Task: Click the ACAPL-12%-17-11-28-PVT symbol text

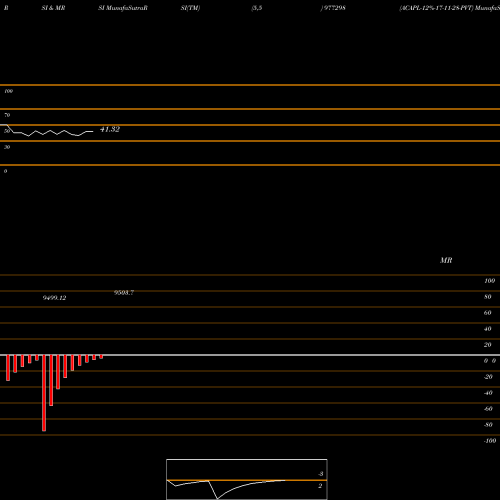Action: pos(436,8)
